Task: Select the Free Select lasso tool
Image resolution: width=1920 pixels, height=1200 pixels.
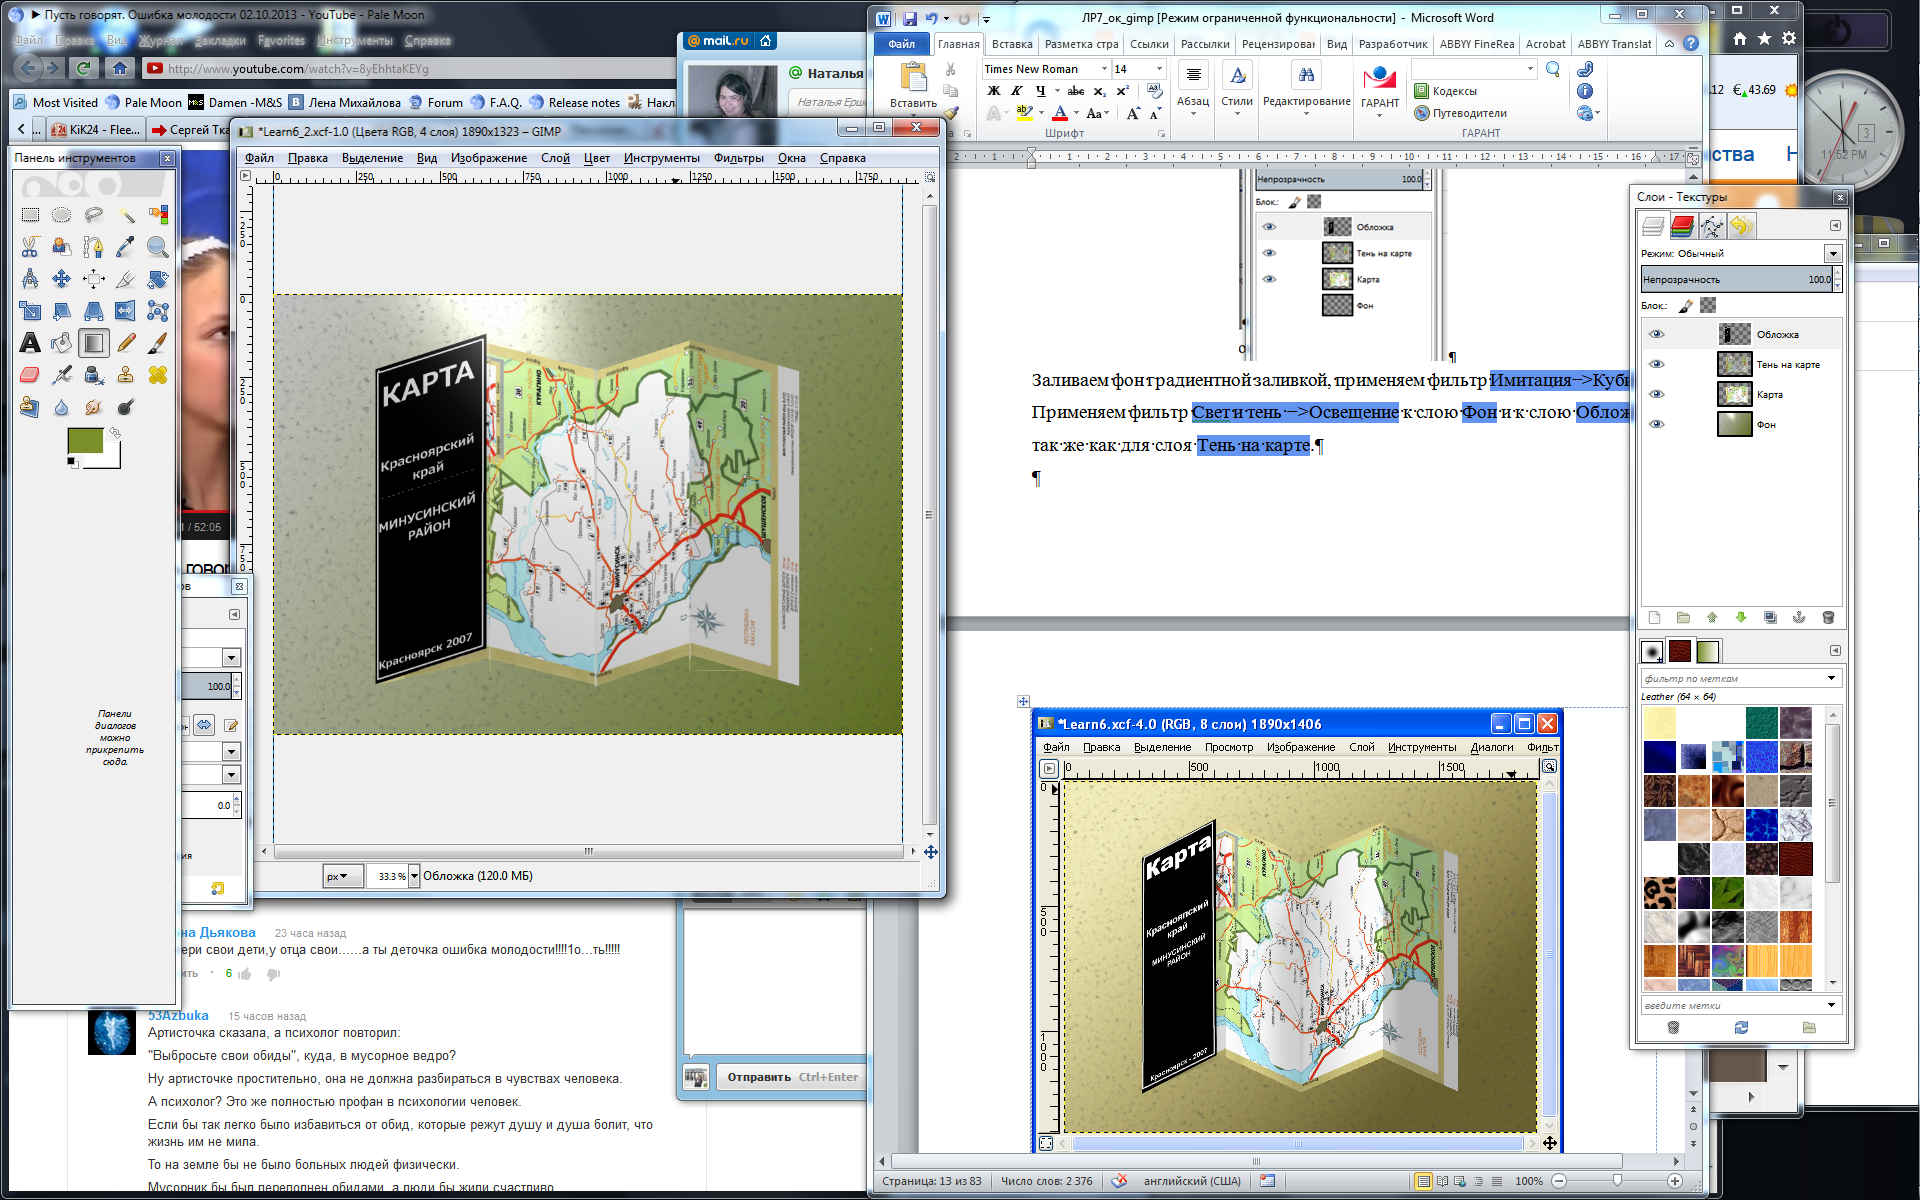Action: coord(94,215)
